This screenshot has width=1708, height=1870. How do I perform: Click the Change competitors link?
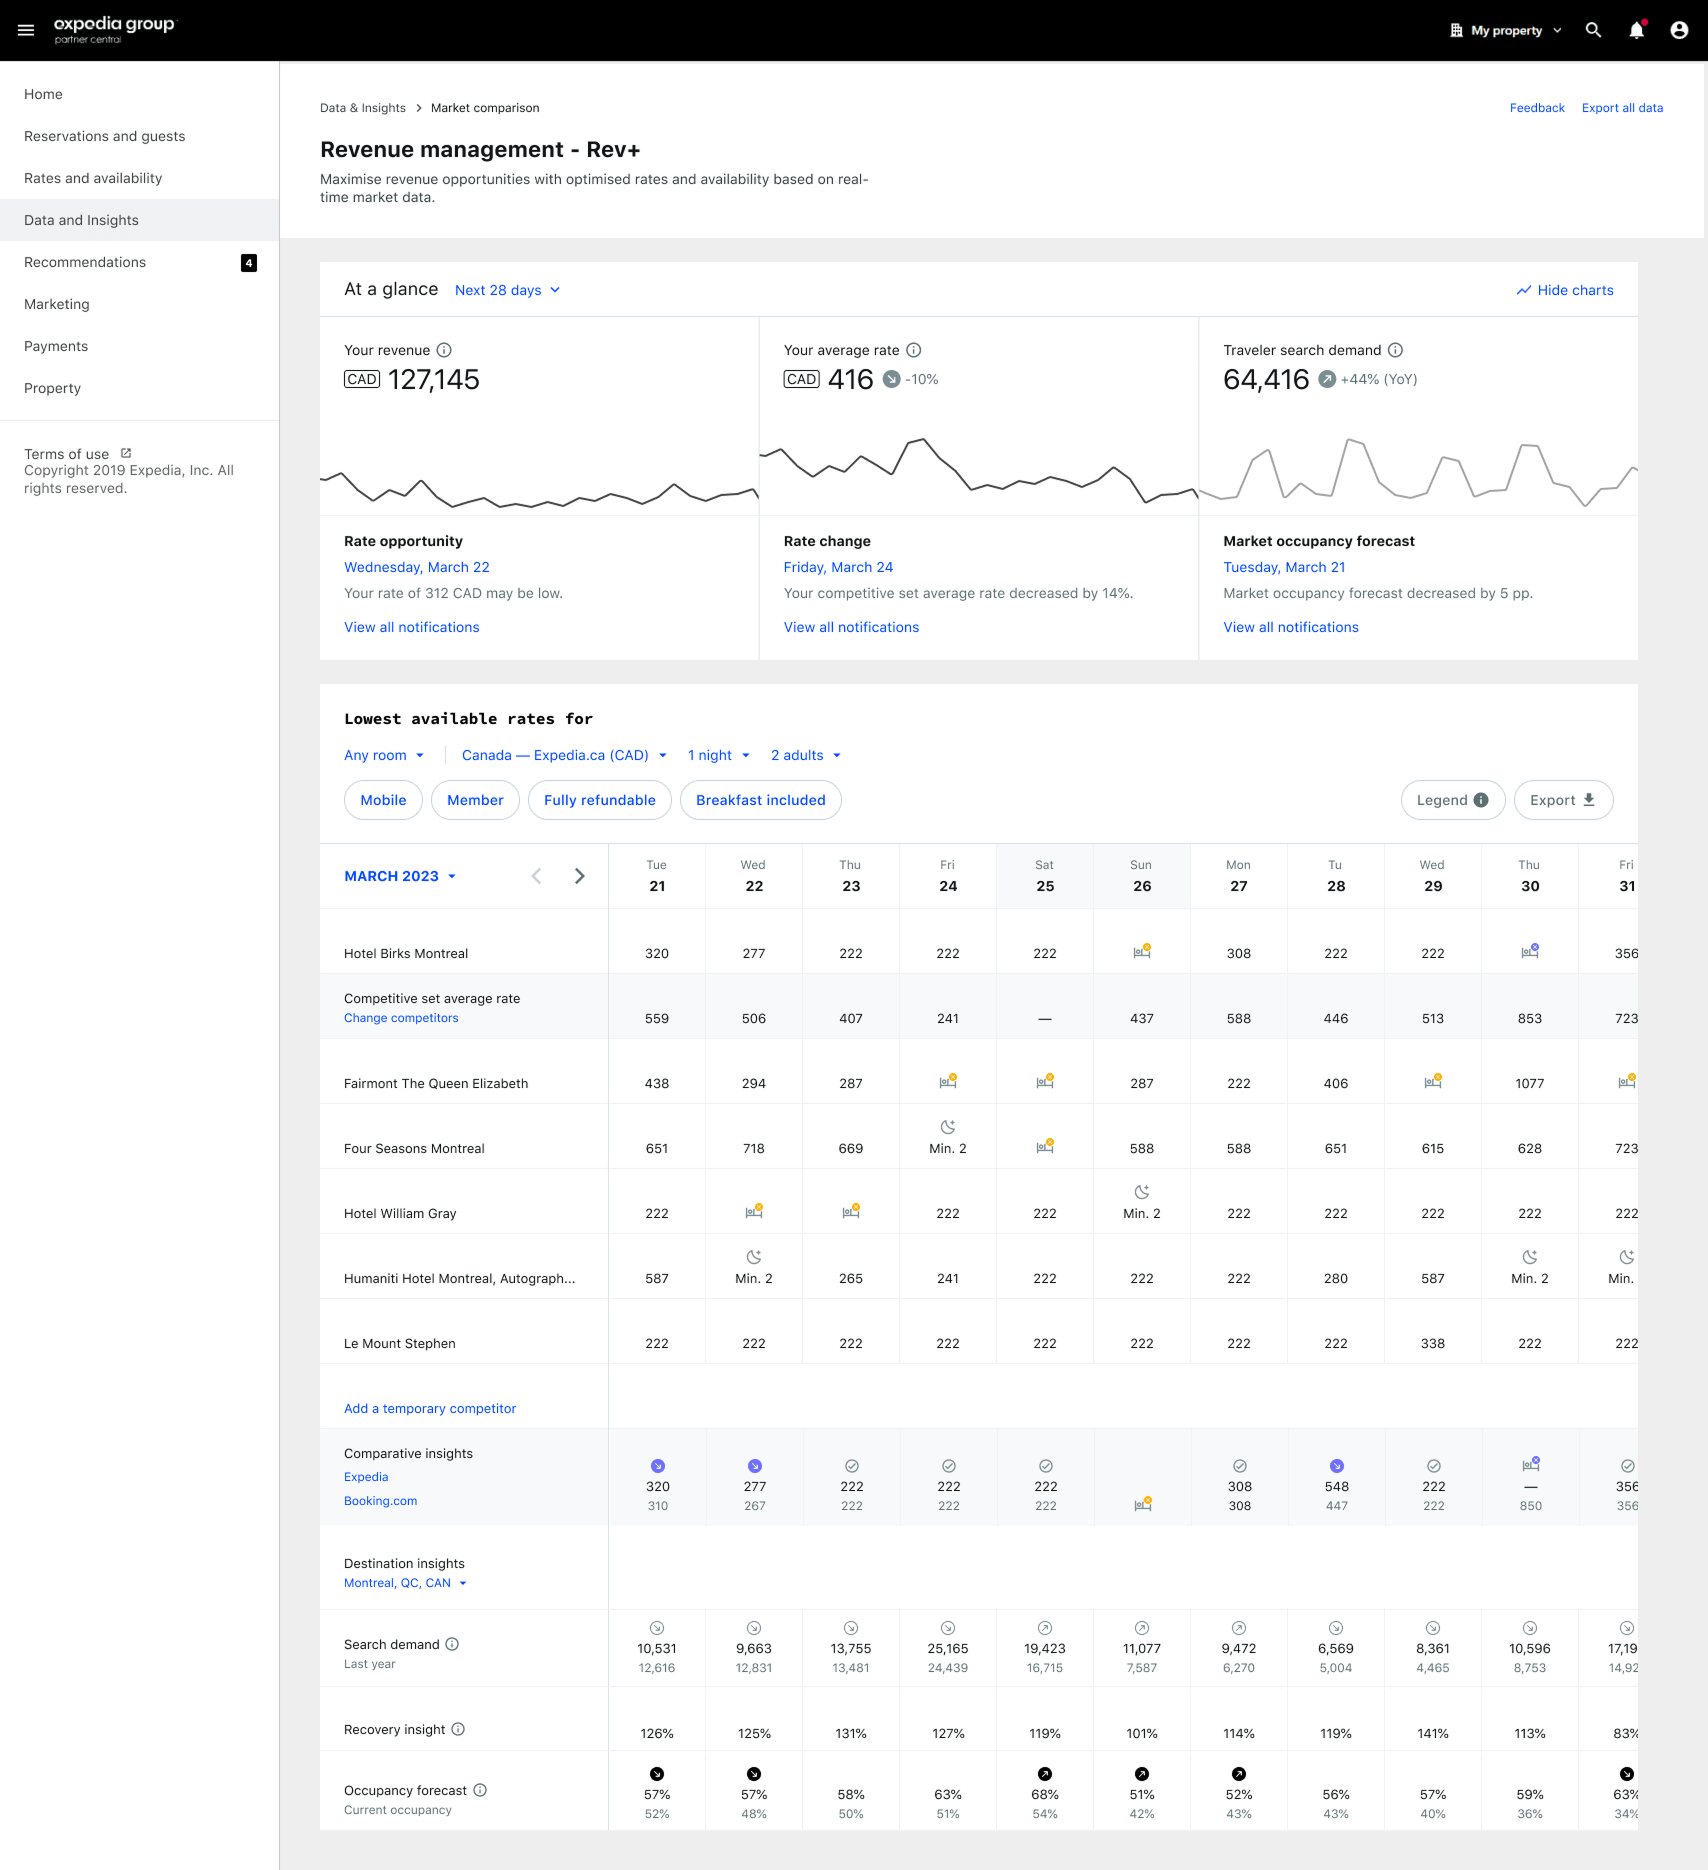(x=401, y=1018)
